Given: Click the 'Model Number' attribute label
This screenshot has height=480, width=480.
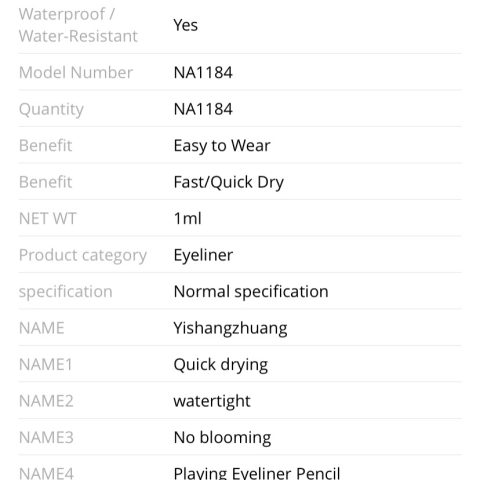Looking at the screenshot, I should pos(76,72).
